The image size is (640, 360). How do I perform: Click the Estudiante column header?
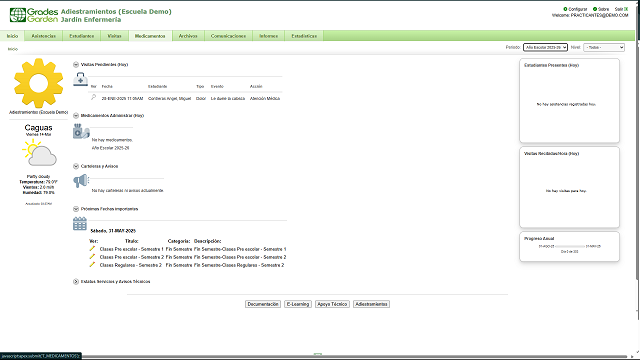[x=158, y=87]
